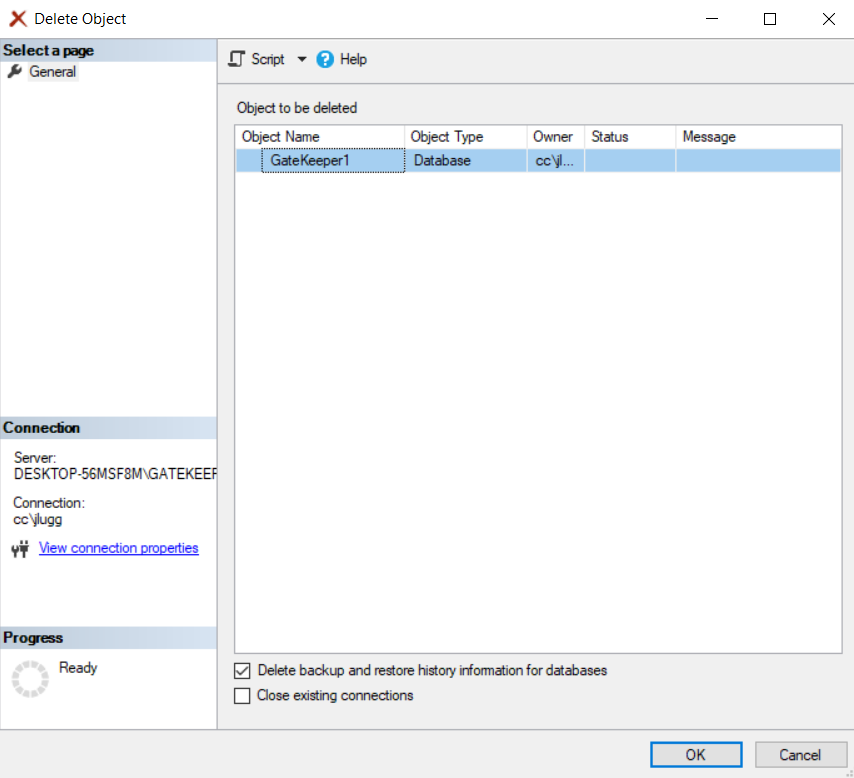Select the General page in sidebar

tap(52, 72)
